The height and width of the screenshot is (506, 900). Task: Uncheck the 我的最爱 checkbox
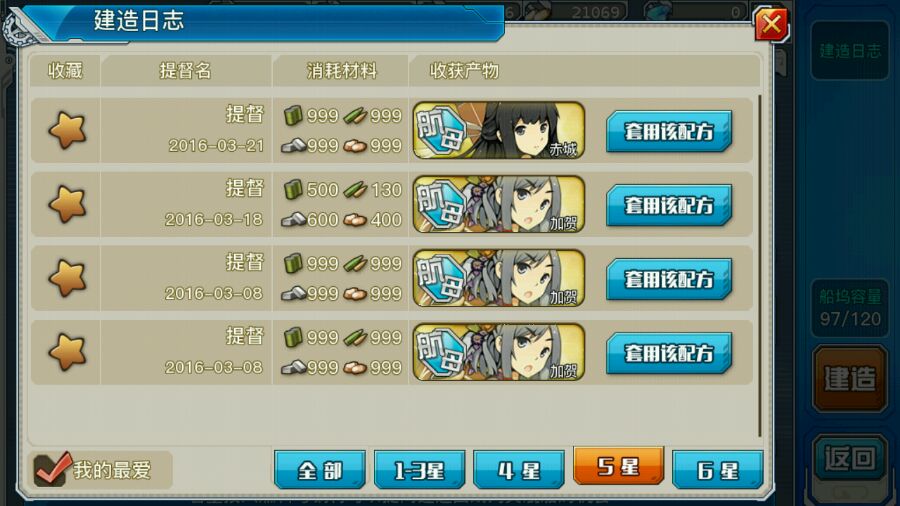pyautogui.click(x=52, y=469)
